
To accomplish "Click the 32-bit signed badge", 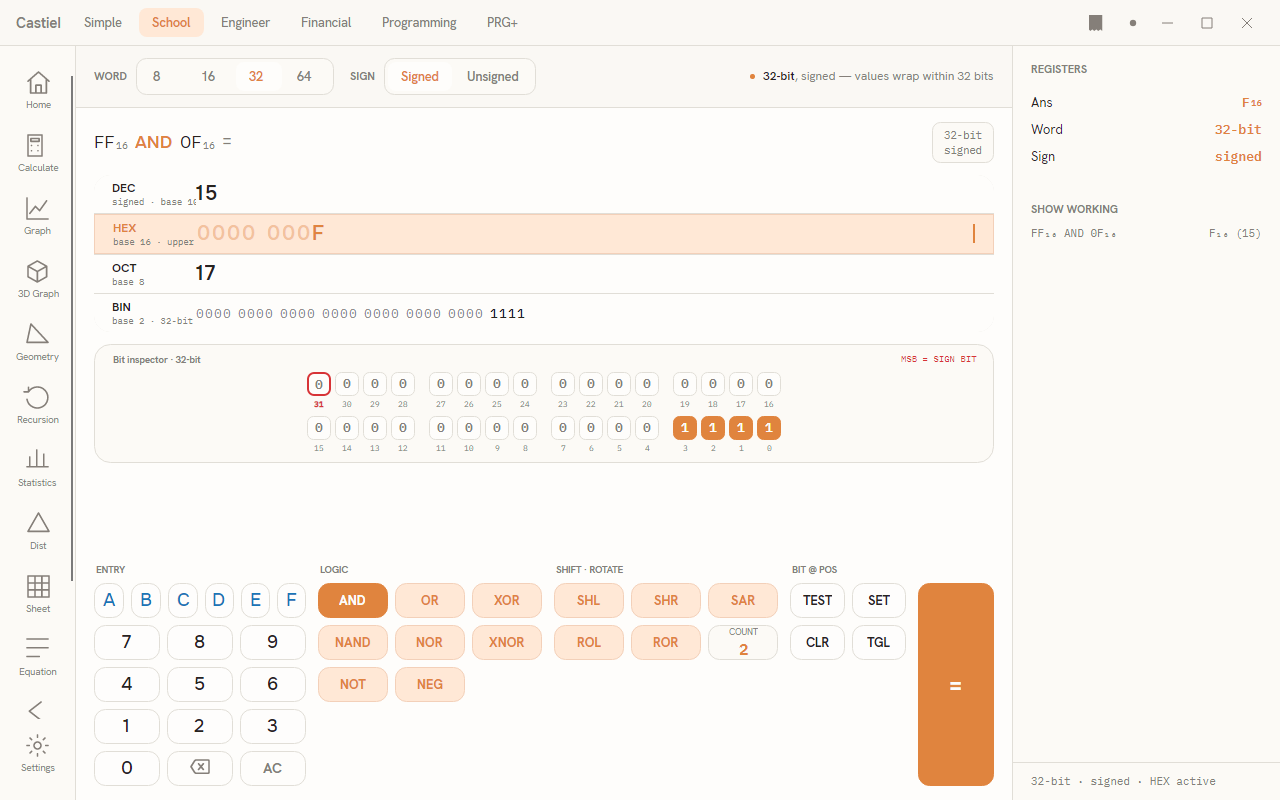I will click(x=963, y=142).
